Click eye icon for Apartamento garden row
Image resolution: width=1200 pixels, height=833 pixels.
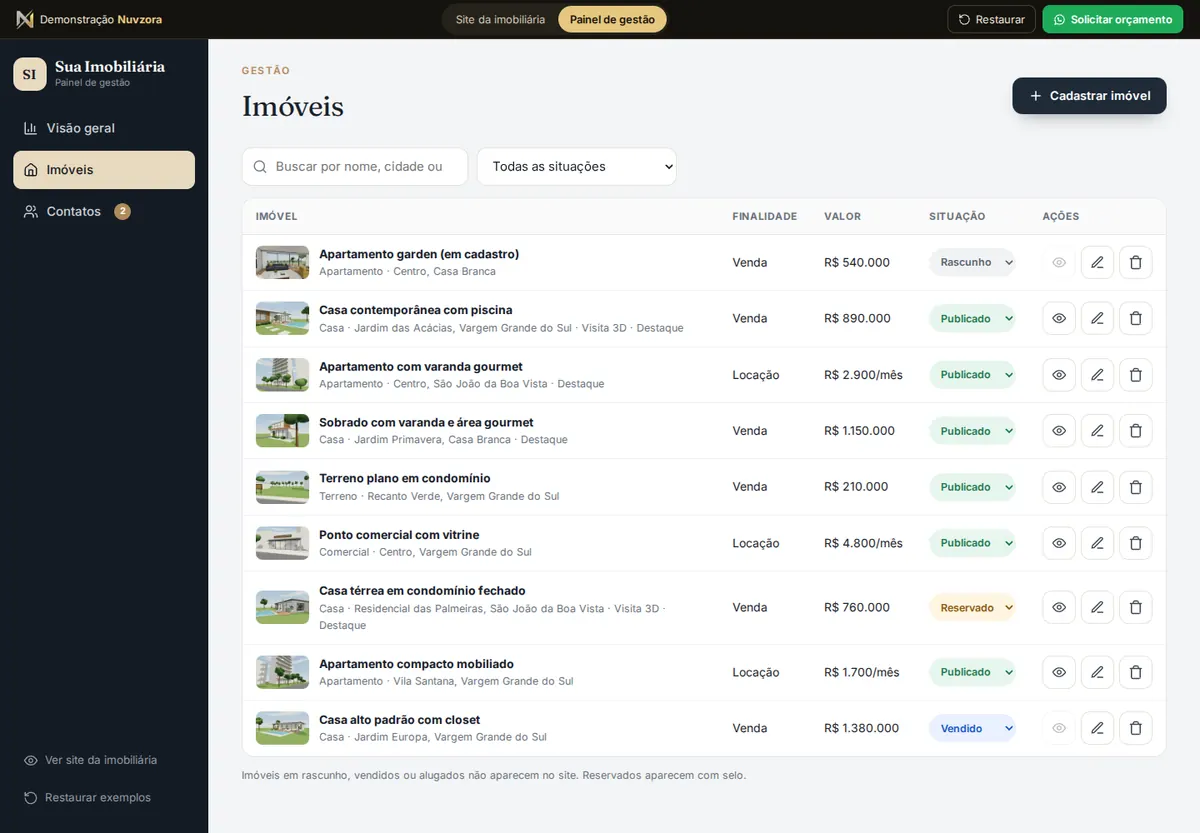point(1059,262)
